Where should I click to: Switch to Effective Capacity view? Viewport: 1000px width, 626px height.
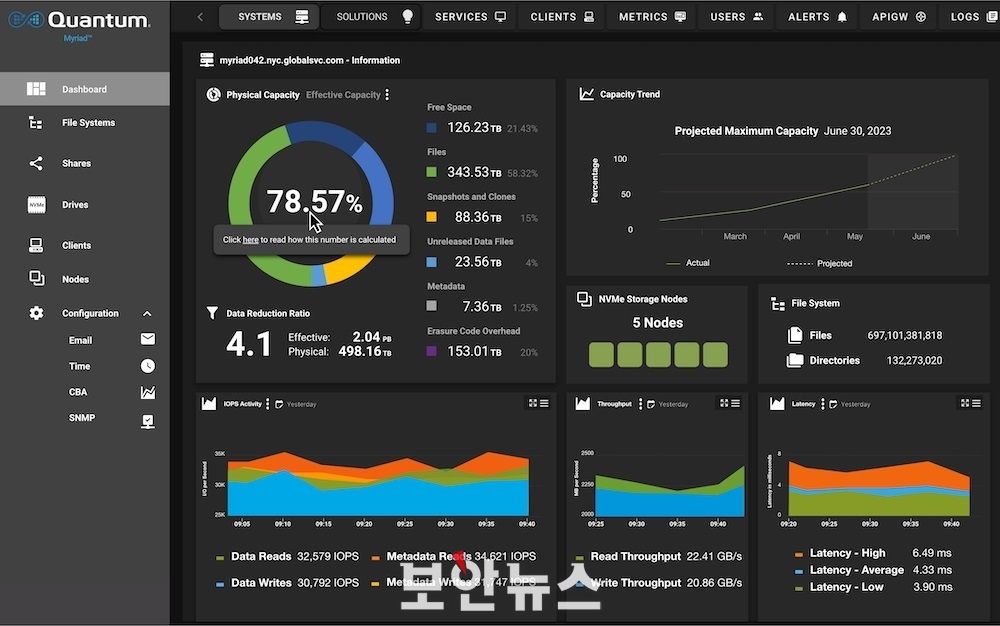pyautogui.click(x=343, y=95)
